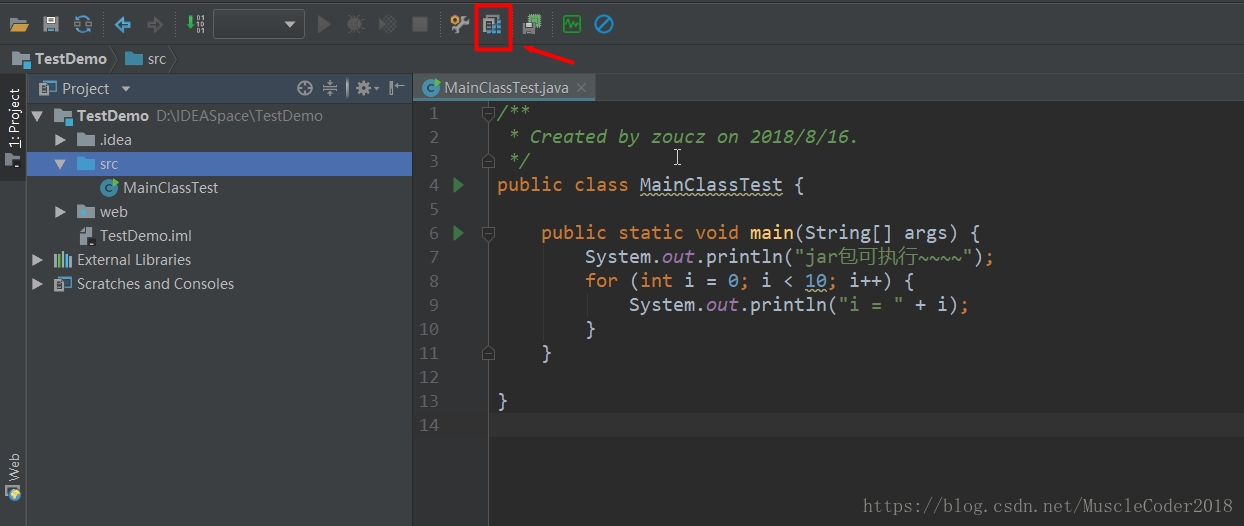Viewport: 1244px width, 526px height.
Task: Select TestDemo project root in tree
Action: click(219, 116)
